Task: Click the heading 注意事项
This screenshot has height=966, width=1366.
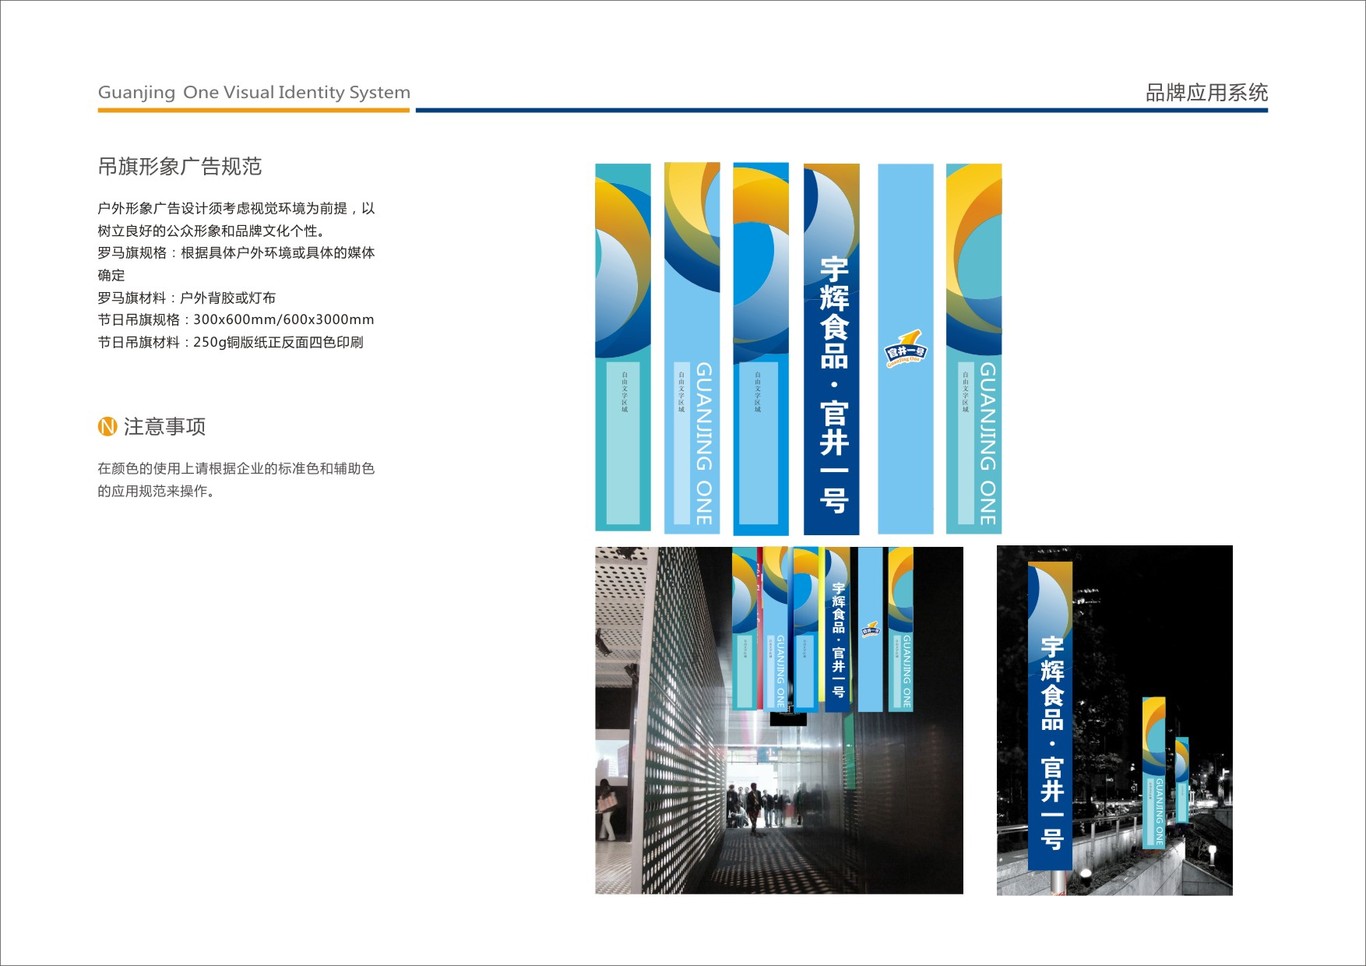Action: click(x=165, y=427)
